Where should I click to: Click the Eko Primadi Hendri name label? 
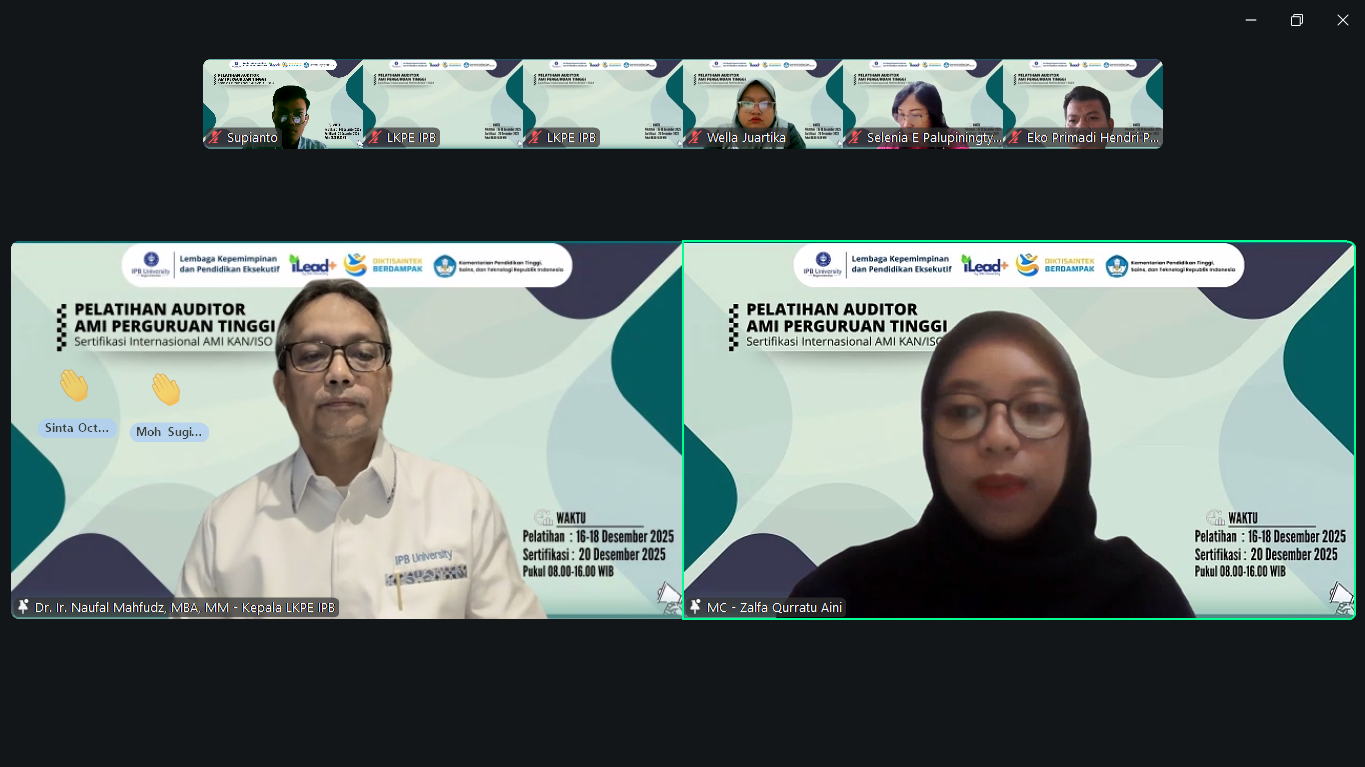pos(1092,138)
